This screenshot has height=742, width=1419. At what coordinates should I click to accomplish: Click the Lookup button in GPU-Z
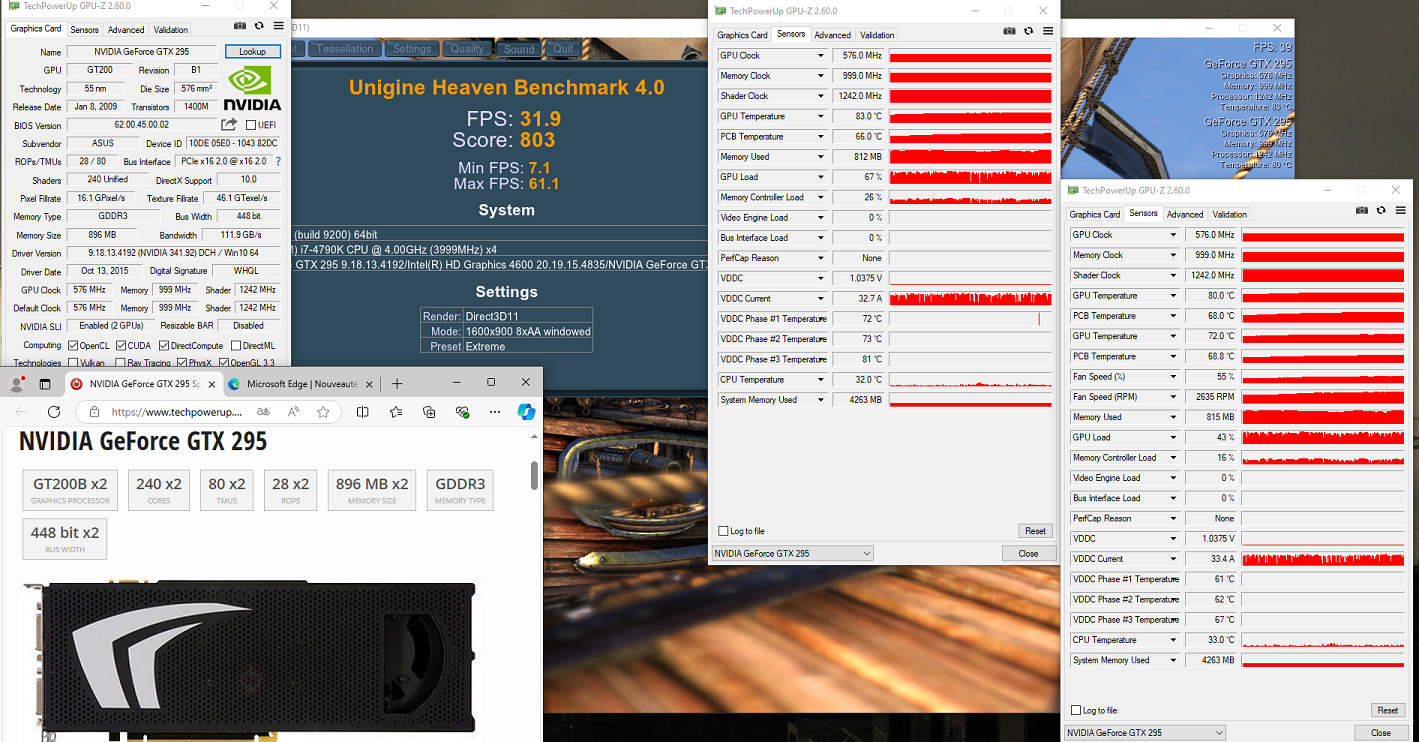click(x=253, y=51)
